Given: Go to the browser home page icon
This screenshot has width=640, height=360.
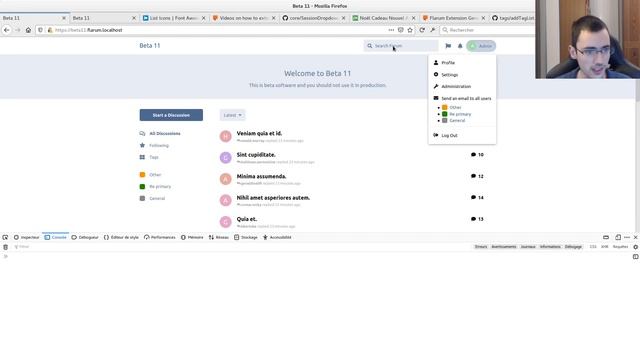Looking at the screenshot, I should [x=28, y=30].
